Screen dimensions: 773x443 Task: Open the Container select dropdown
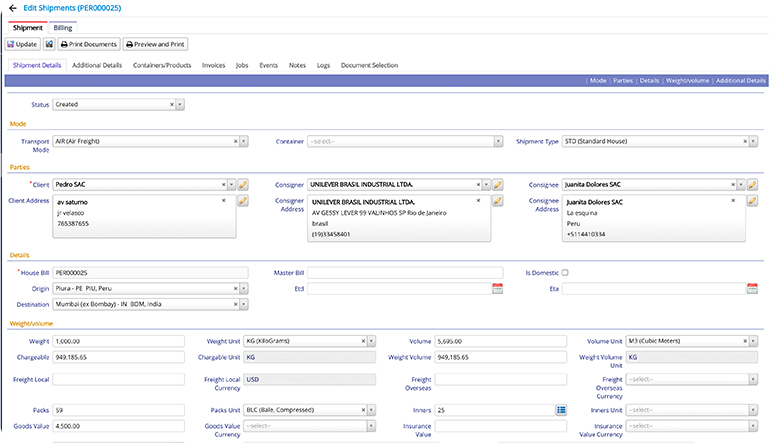[498, 142]
